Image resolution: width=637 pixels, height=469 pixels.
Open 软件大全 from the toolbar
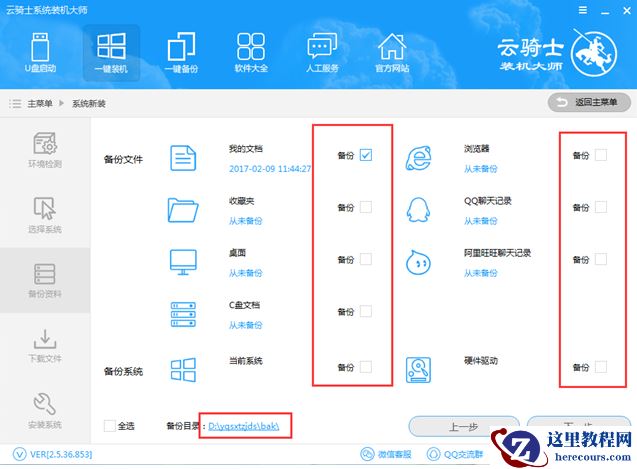tap(251, 53)
